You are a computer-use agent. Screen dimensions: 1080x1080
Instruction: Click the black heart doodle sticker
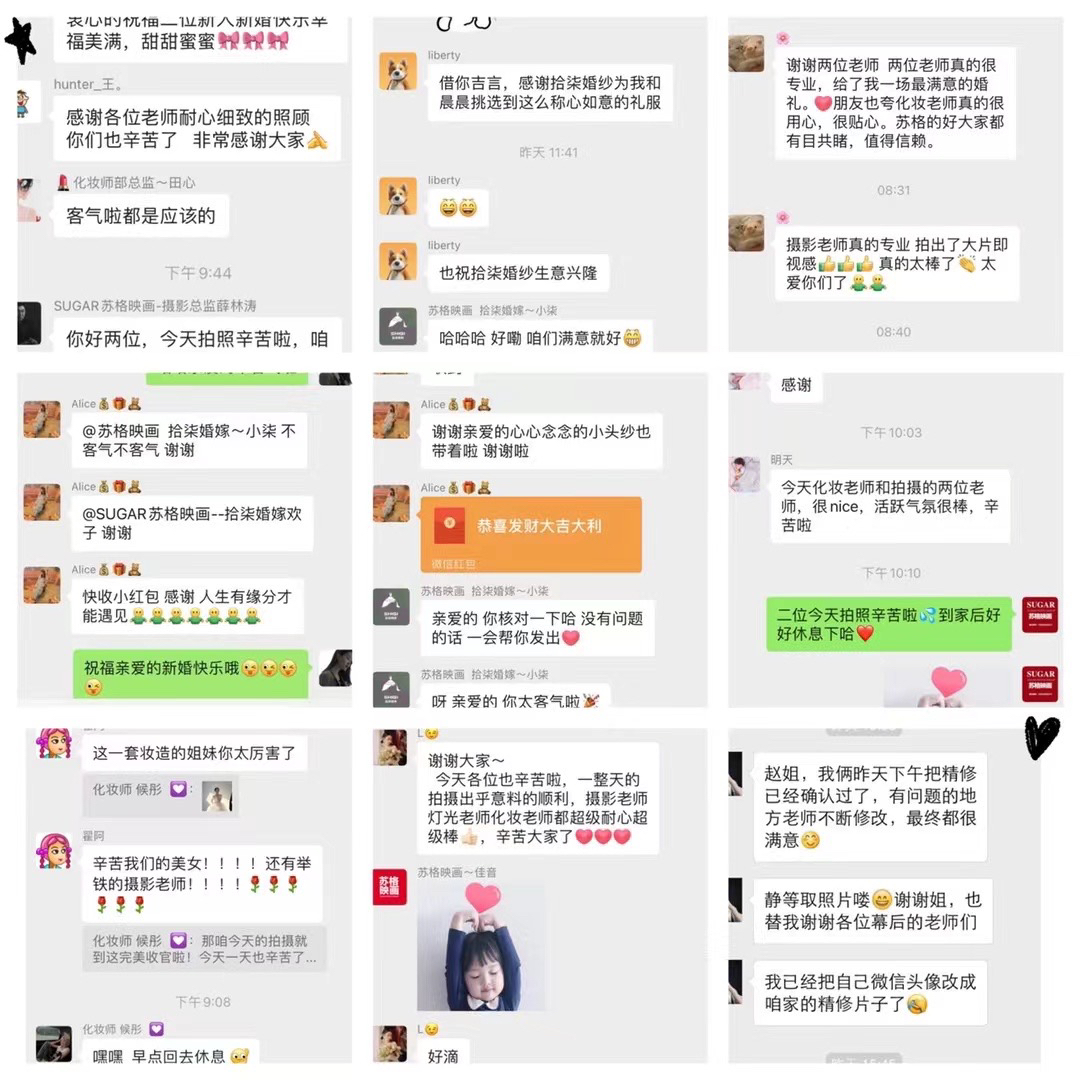[x=1042, y=737]
